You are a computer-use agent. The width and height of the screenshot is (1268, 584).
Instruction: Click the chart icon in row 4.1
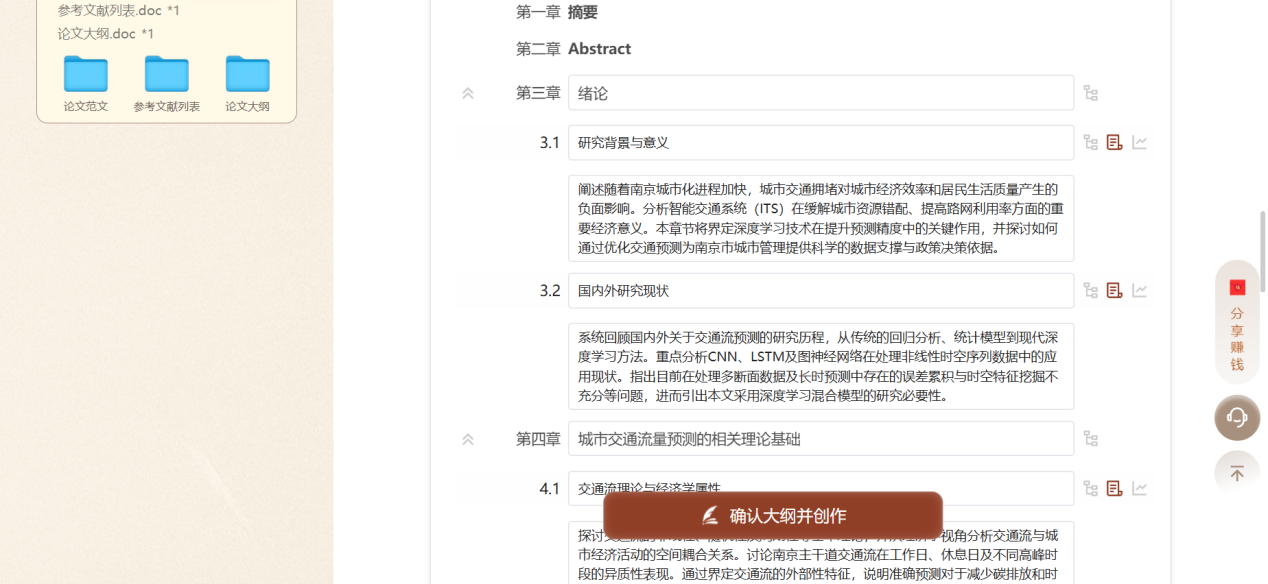coord(1139,489)
